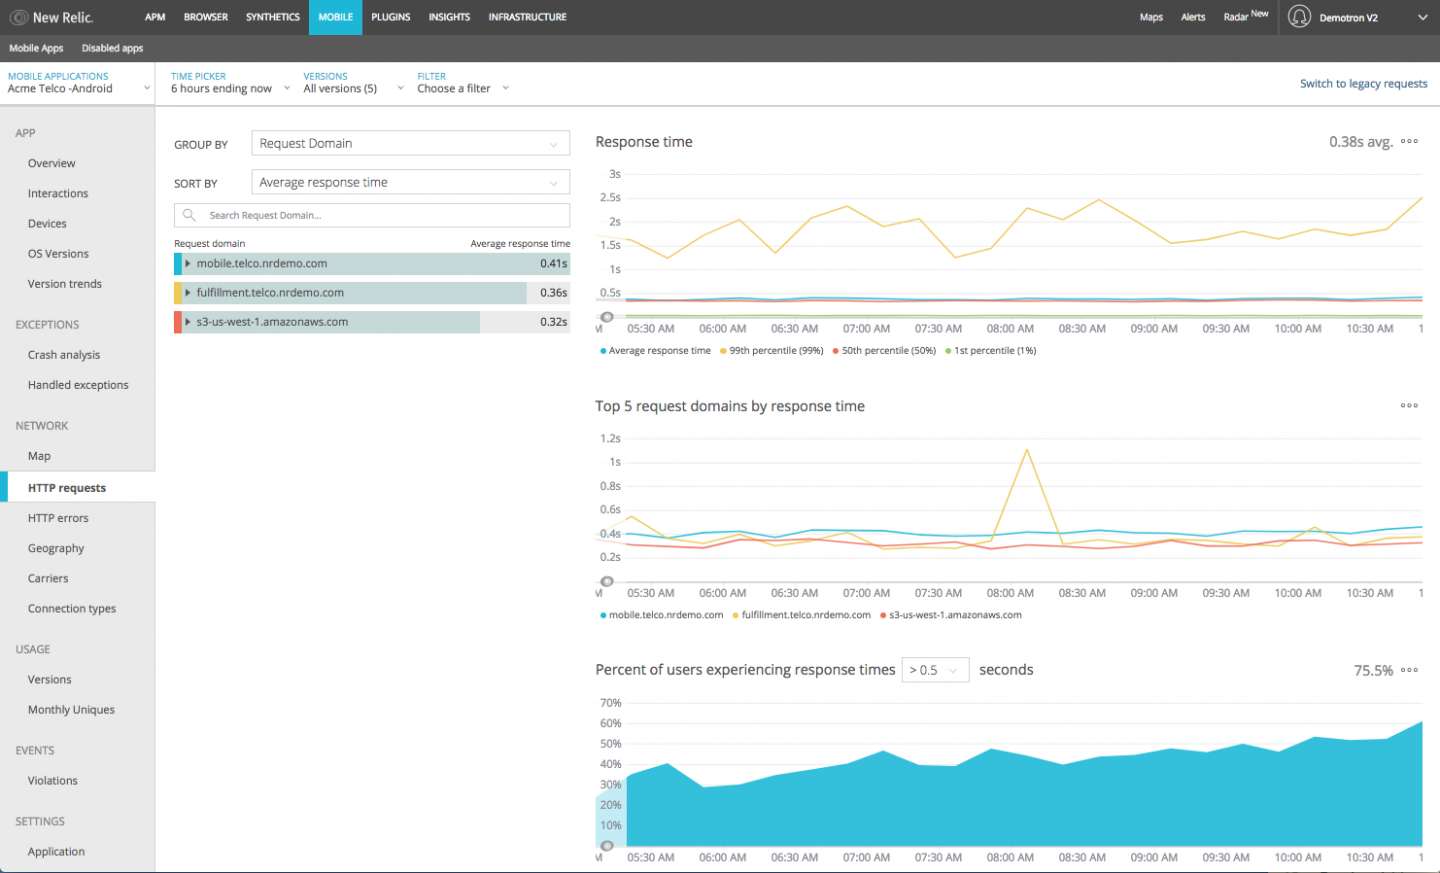Switch to the Plugins tab

(391, 17)
